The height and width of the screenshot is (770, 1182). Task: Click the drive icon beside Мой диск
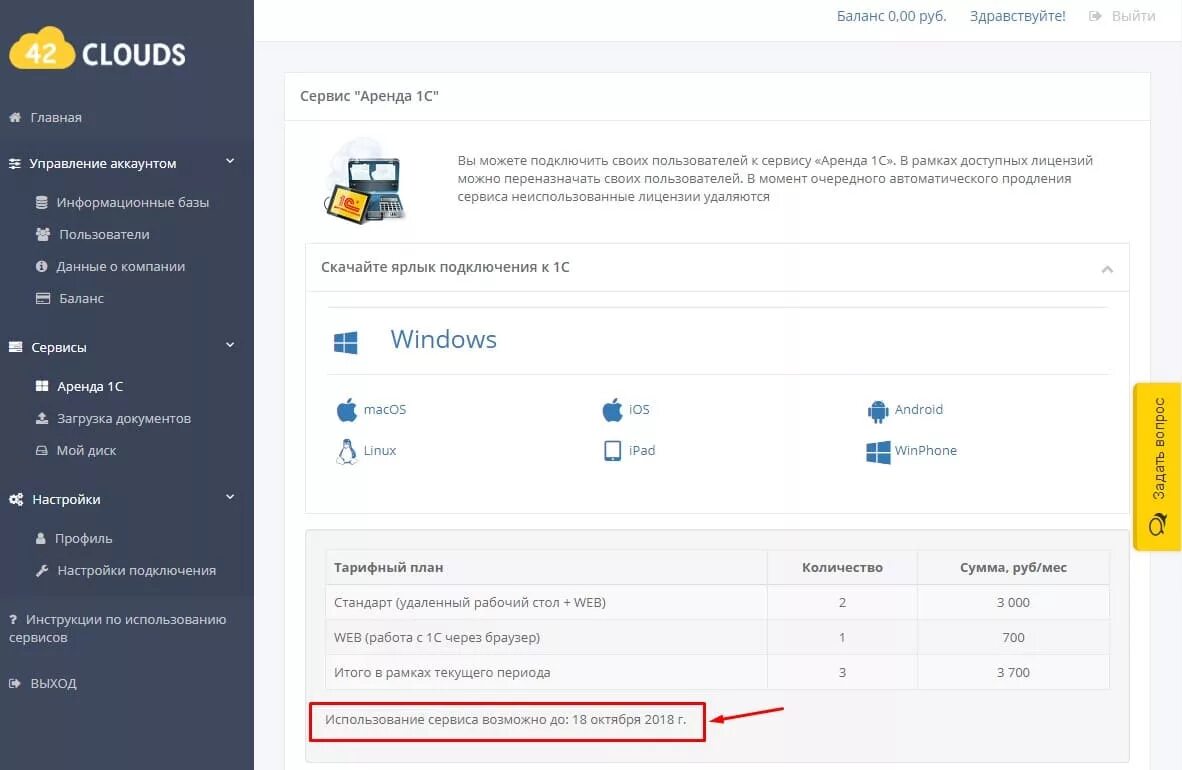[x=42, y=450]
